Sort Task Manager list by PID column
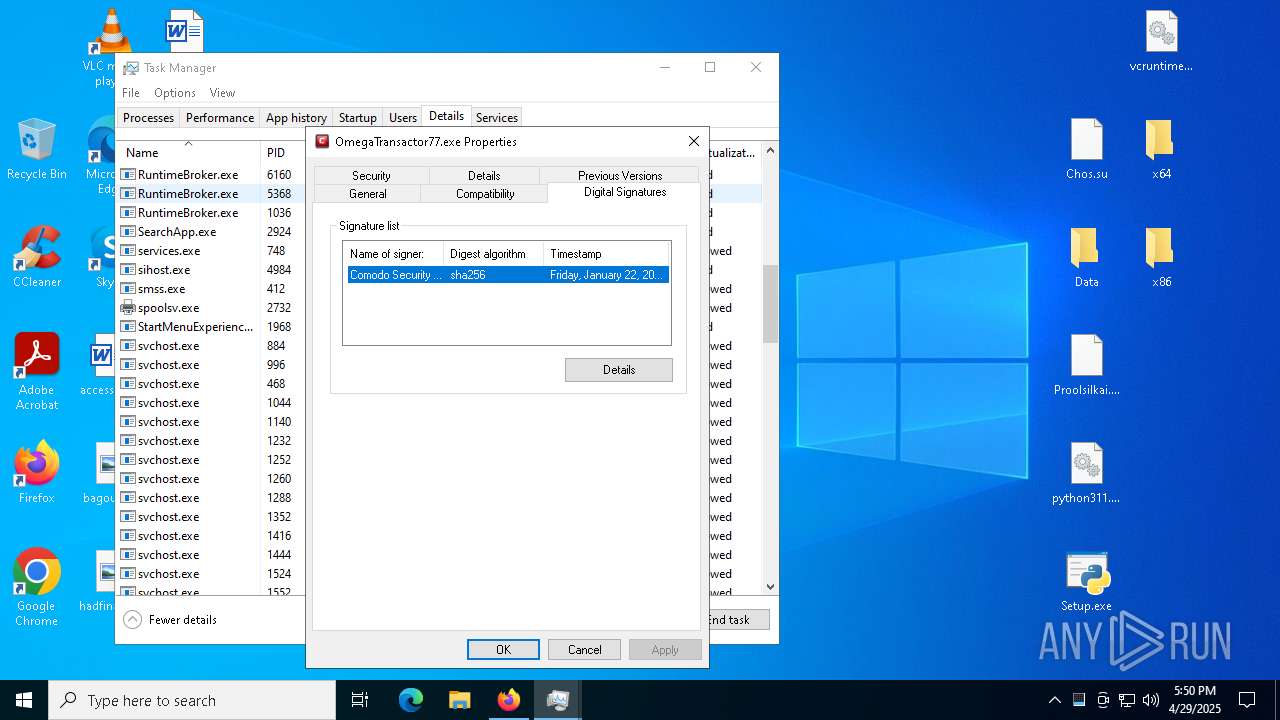Viewport: 1280px width, 720px height. point(283,152)
